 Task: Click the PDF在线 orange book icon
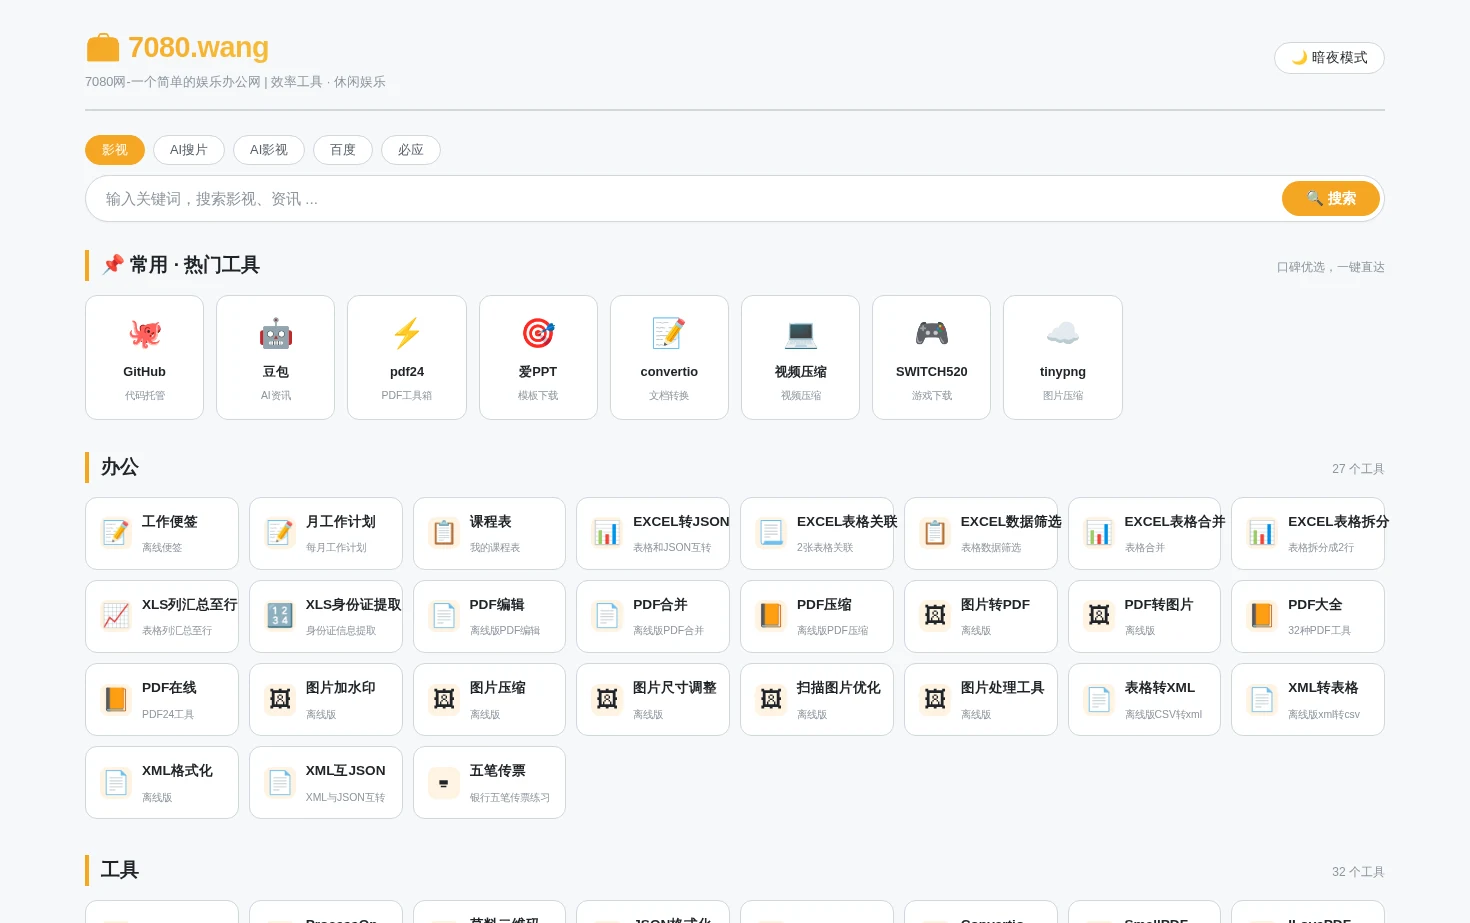(x=116, y=699)
